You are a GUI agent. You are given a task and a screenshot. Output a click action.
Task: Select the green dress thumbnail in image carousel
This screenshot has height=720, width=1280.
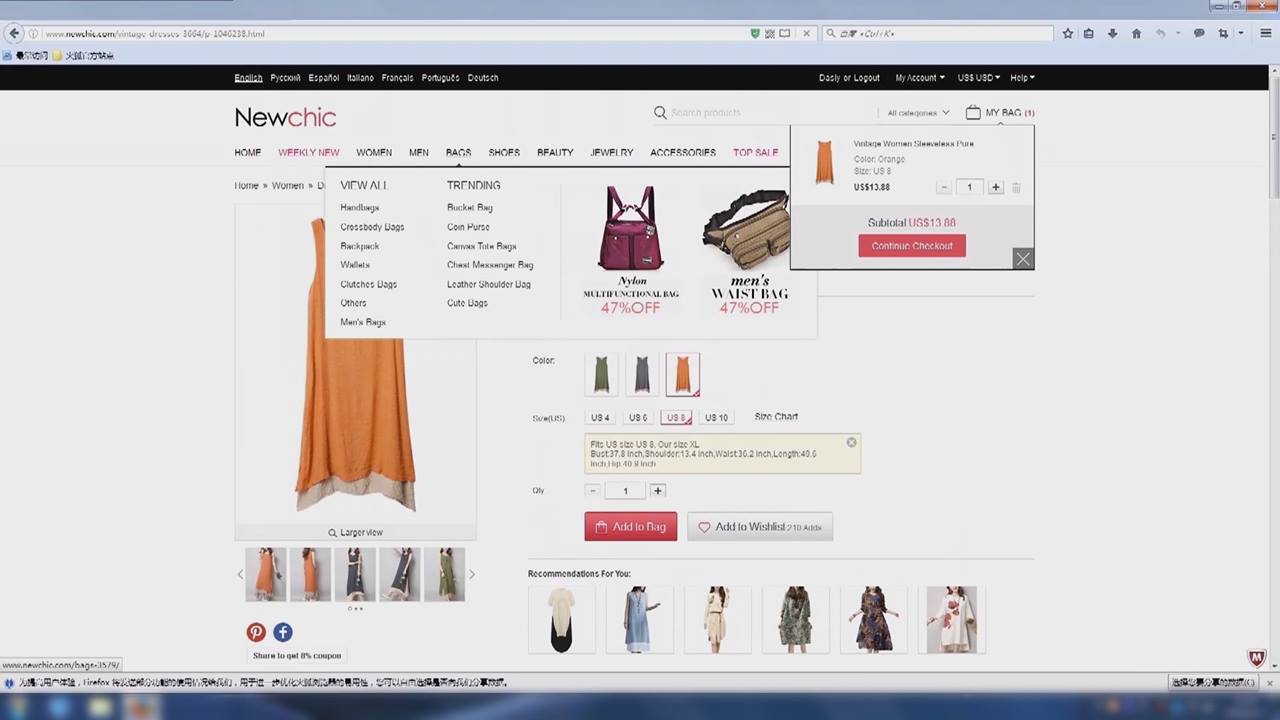pos(444,574)
